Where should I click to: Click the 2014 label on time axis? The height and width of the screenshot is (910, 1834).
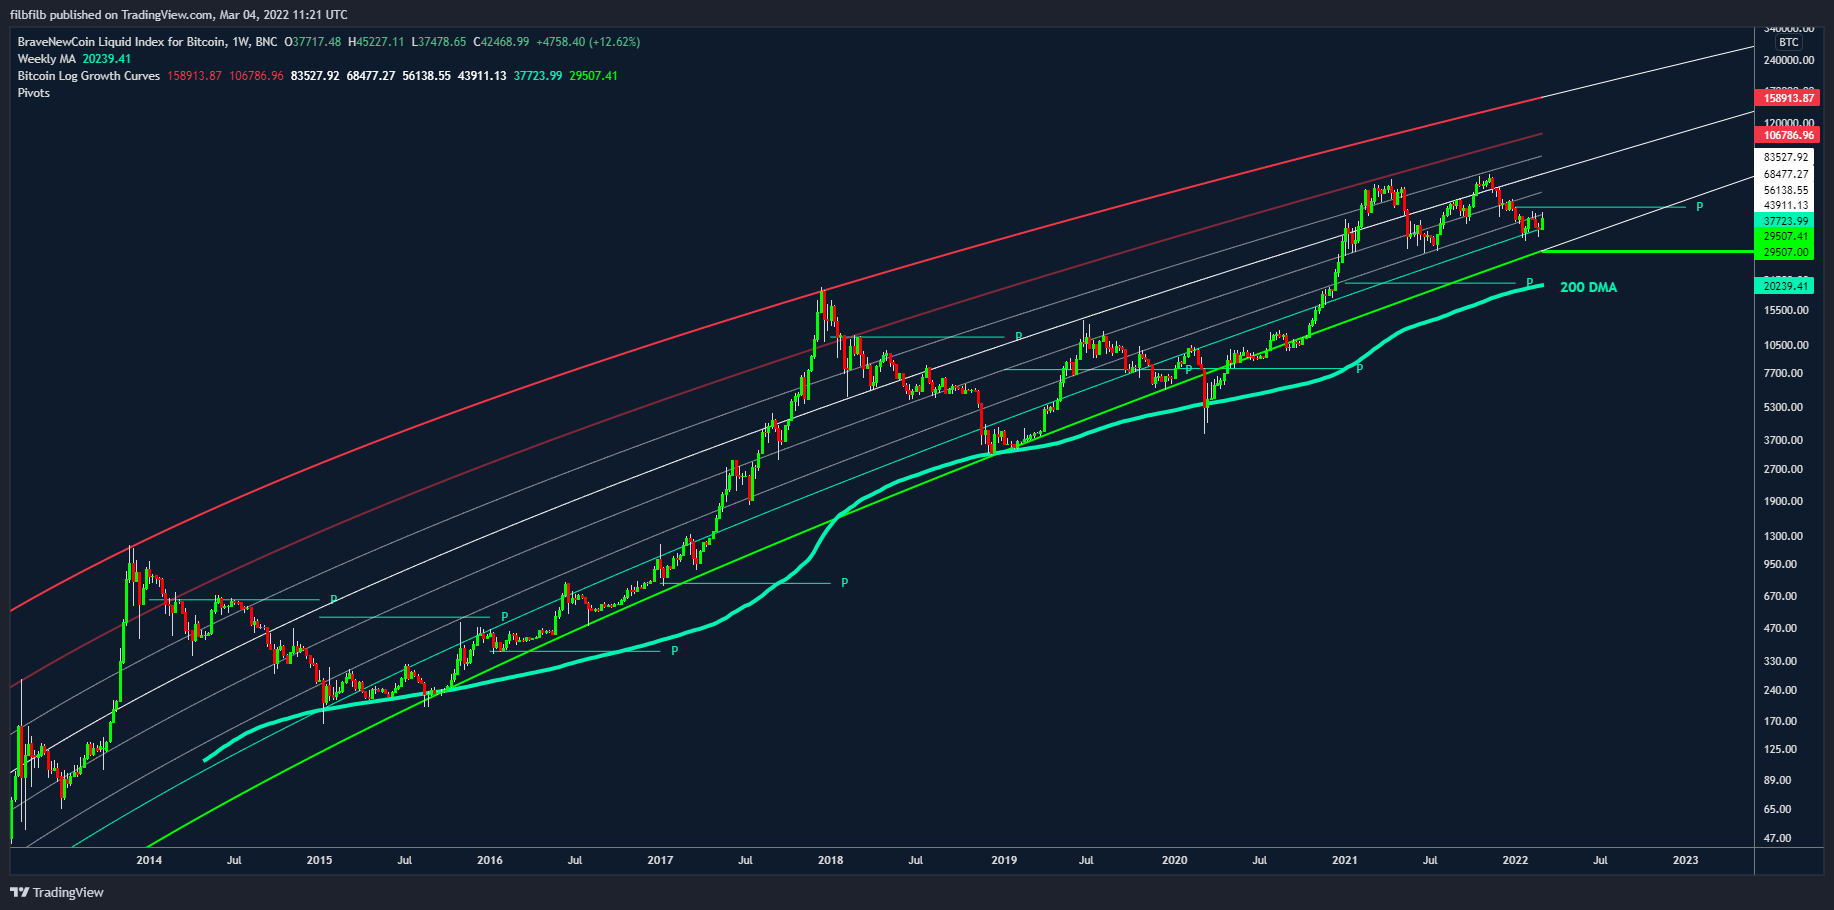pyautogui.click(x=149, y=860)
